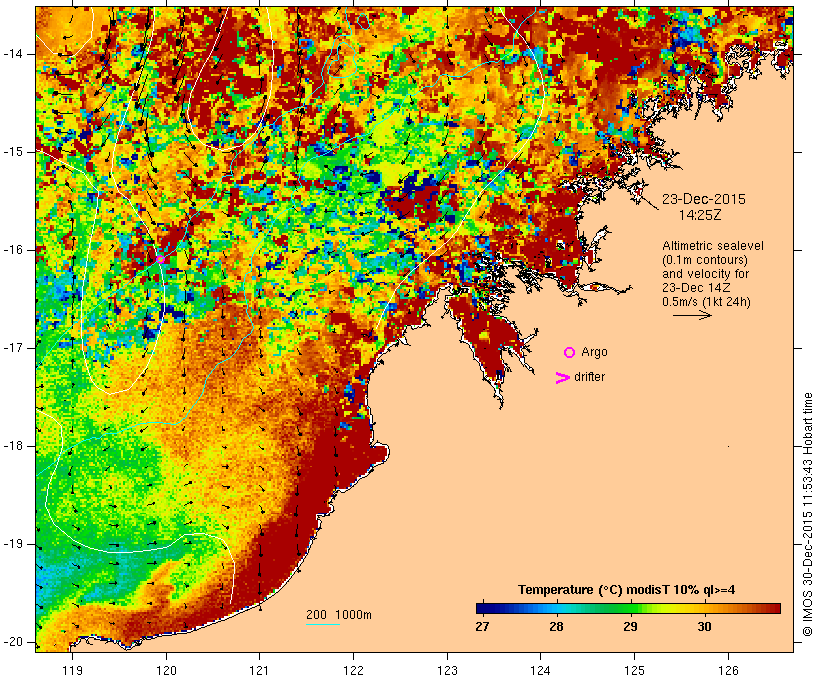Click longitude axis label 120

pyautogui.click(x=166, y=670)
